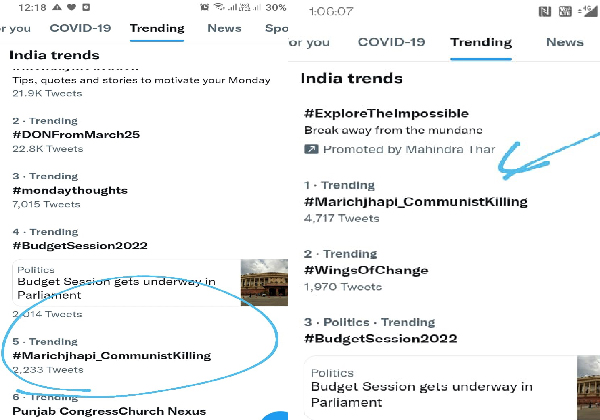The height and width of the screenshot is (420, 600).
Task: Open #Marichjhapi_CommunistKilling with 4,717 Tweets
Action: [415, 202]
